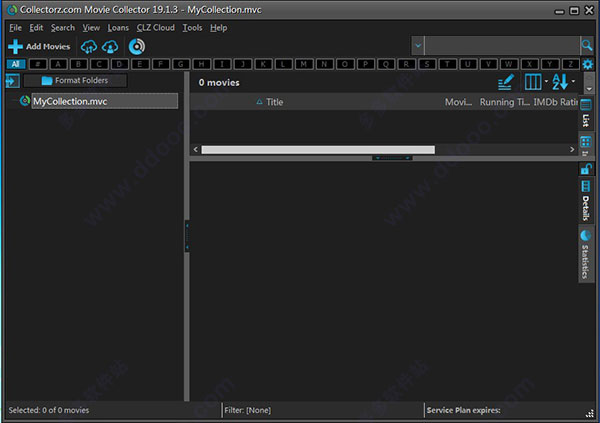
Task: Expand the view panel dropdown at top right
Action: pyautogui.click(x=589, y=88)
